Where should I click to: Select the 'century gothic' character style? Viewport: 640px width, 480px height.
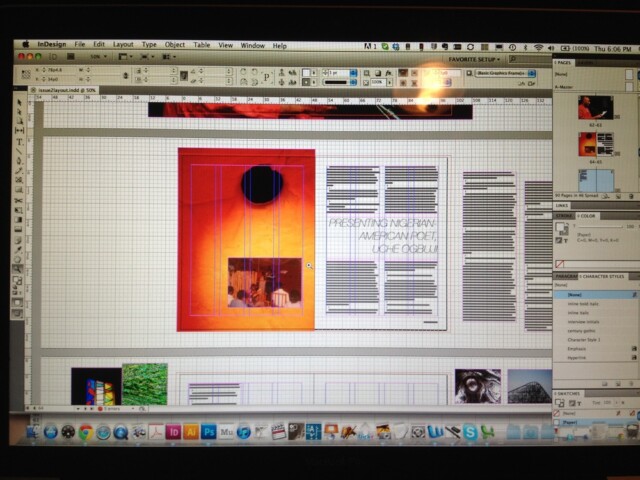coord(581,331)
